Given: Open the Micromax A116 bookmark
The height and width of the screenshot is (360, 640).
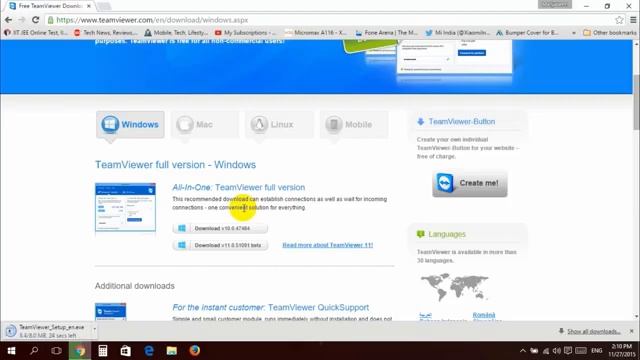Looking at the screenshot, I should tap(316, 33).
